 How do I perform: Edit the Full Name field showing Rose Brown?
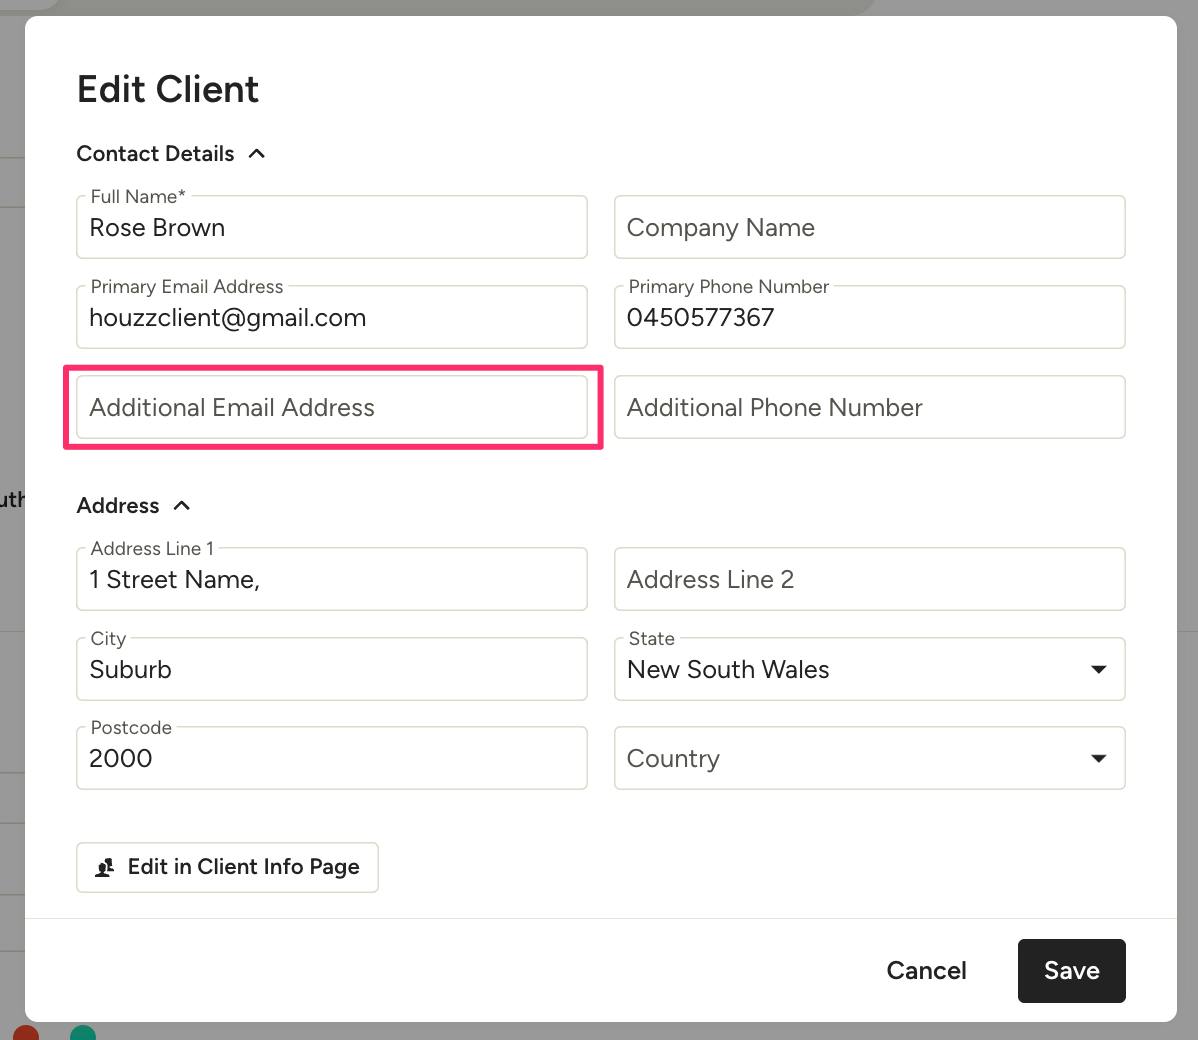(x=332, y=227)
